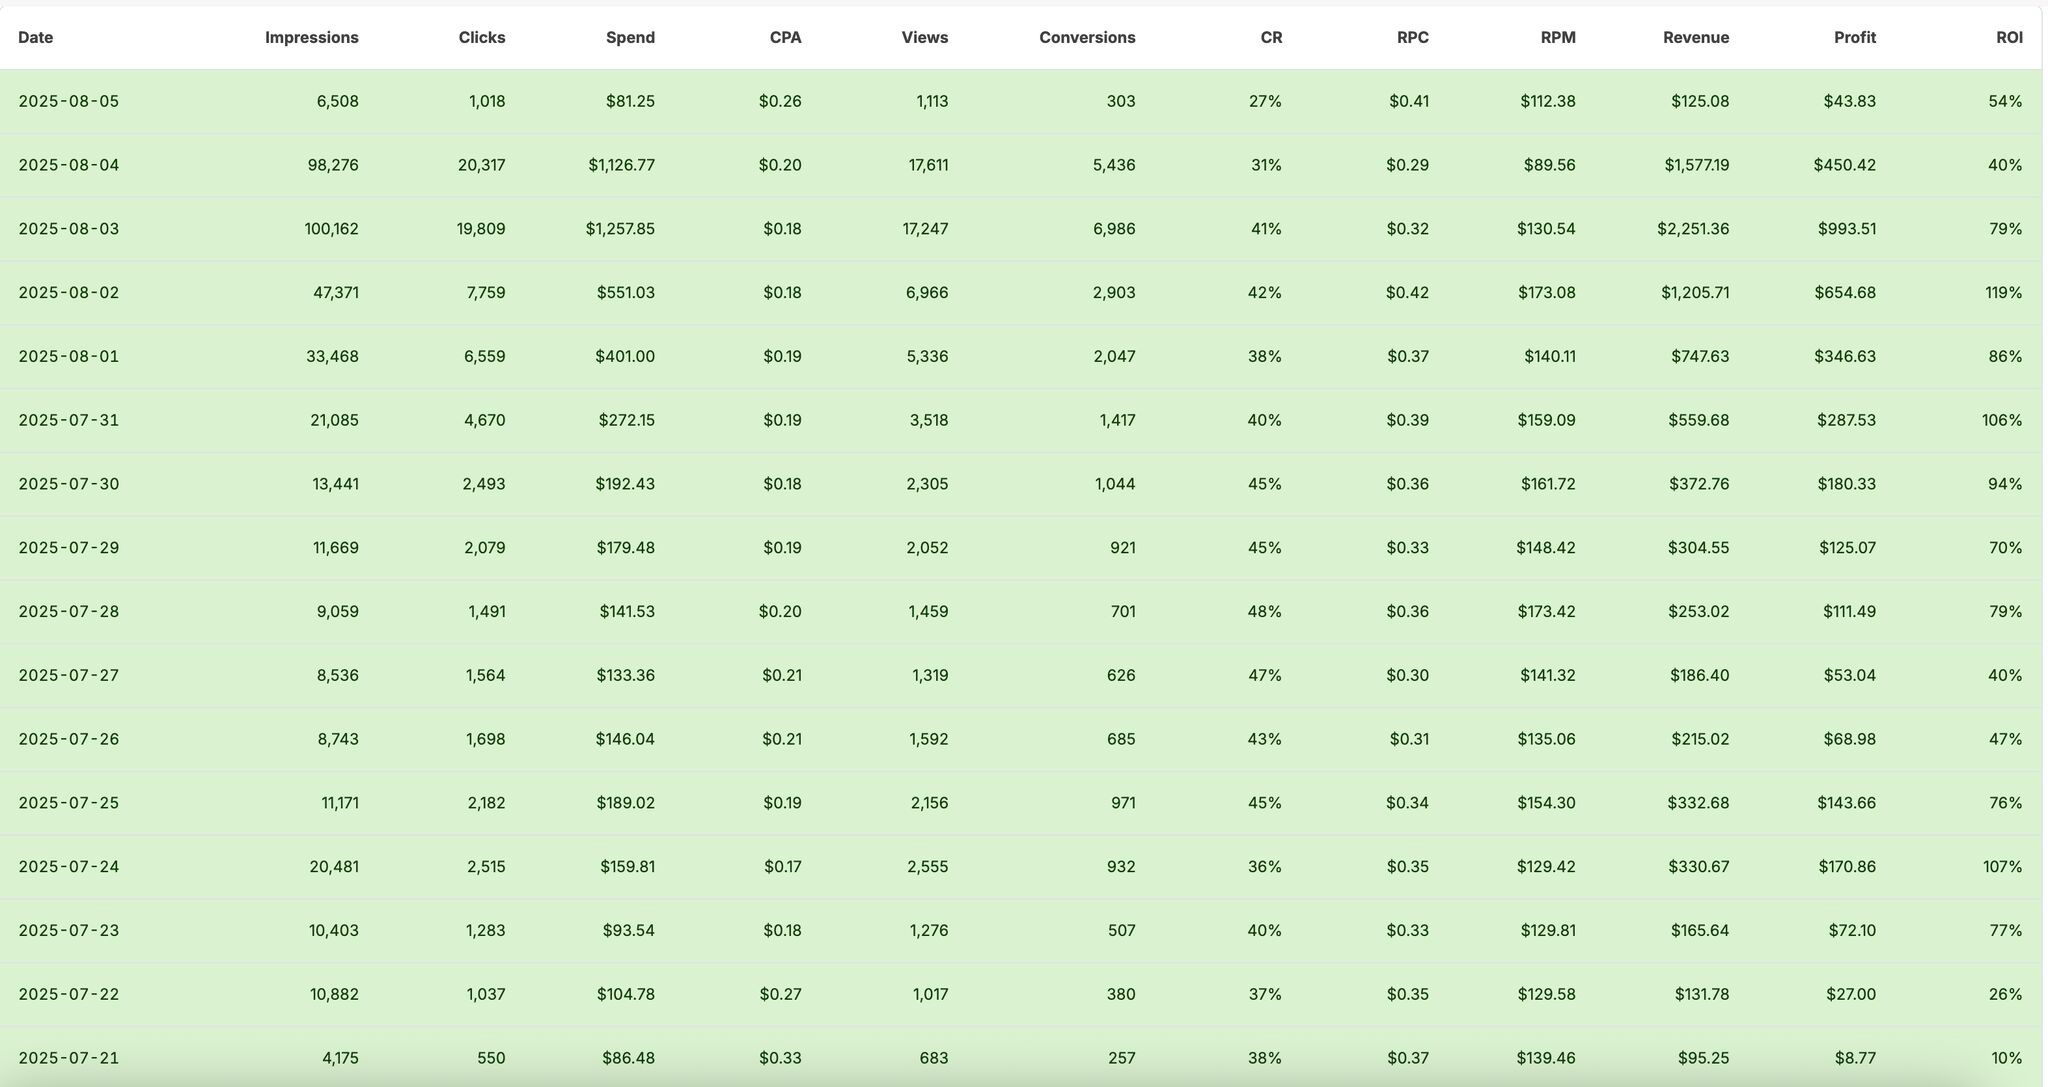
Task: Sort by Conversions column header
Action: tap(1087, 38)
